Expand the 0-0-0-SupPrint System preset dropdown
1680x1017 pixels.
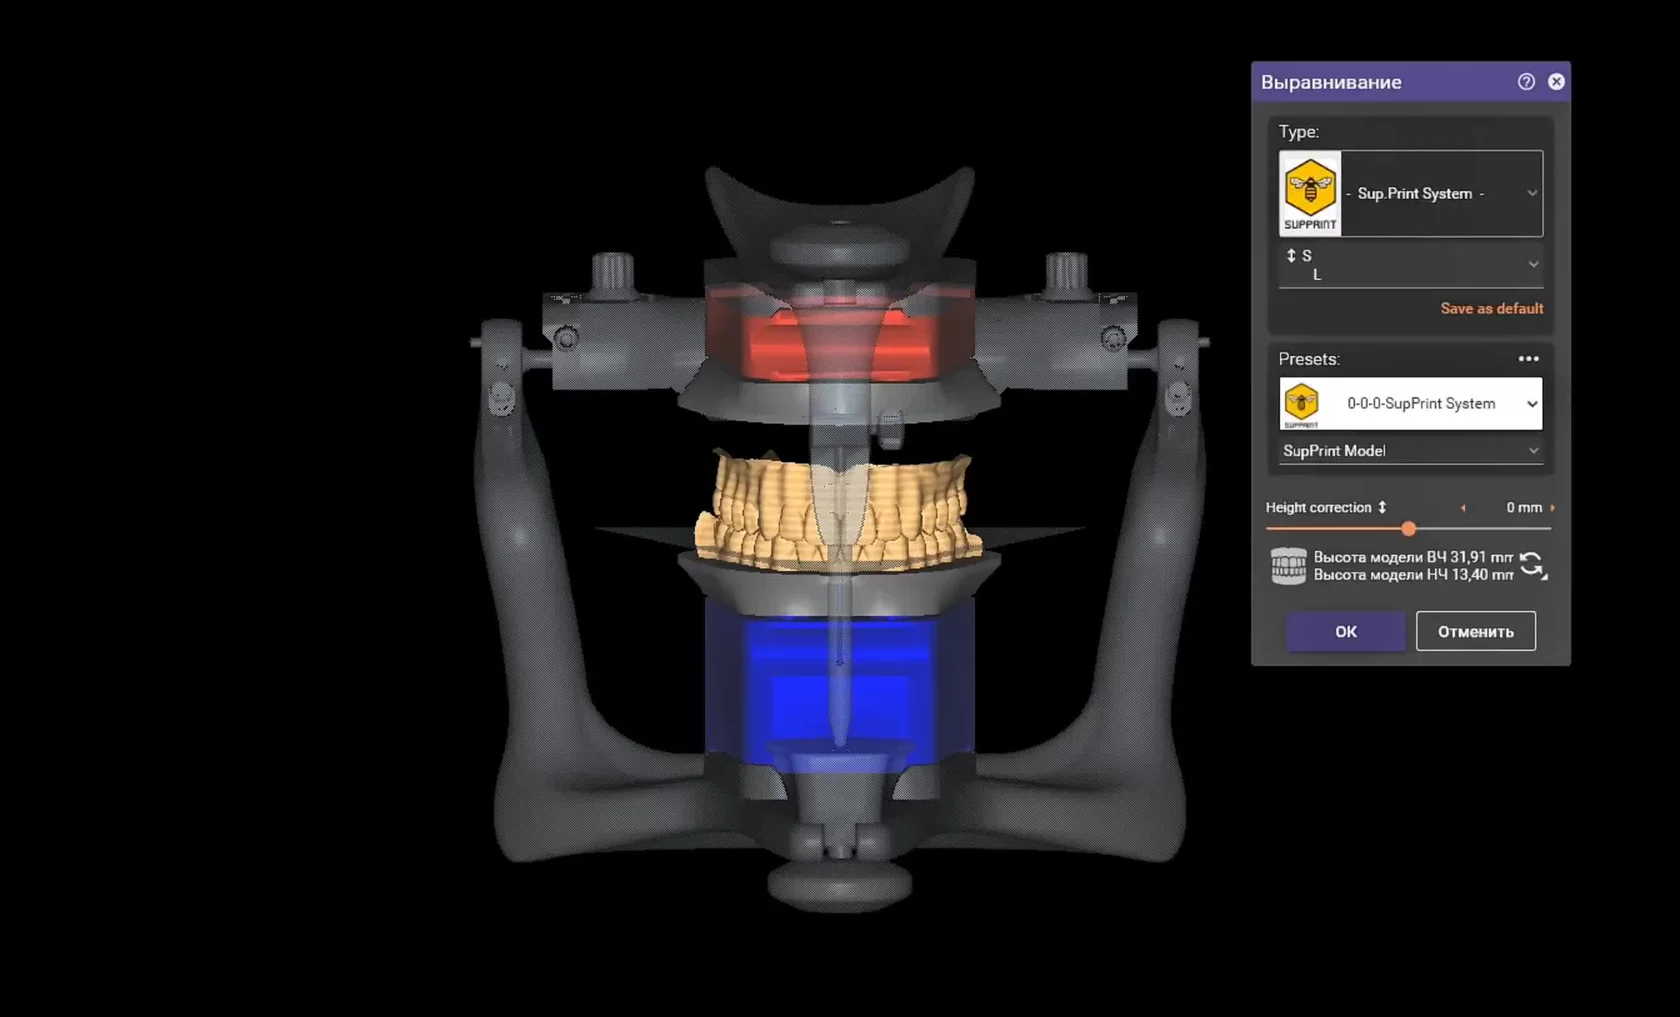1411,404
